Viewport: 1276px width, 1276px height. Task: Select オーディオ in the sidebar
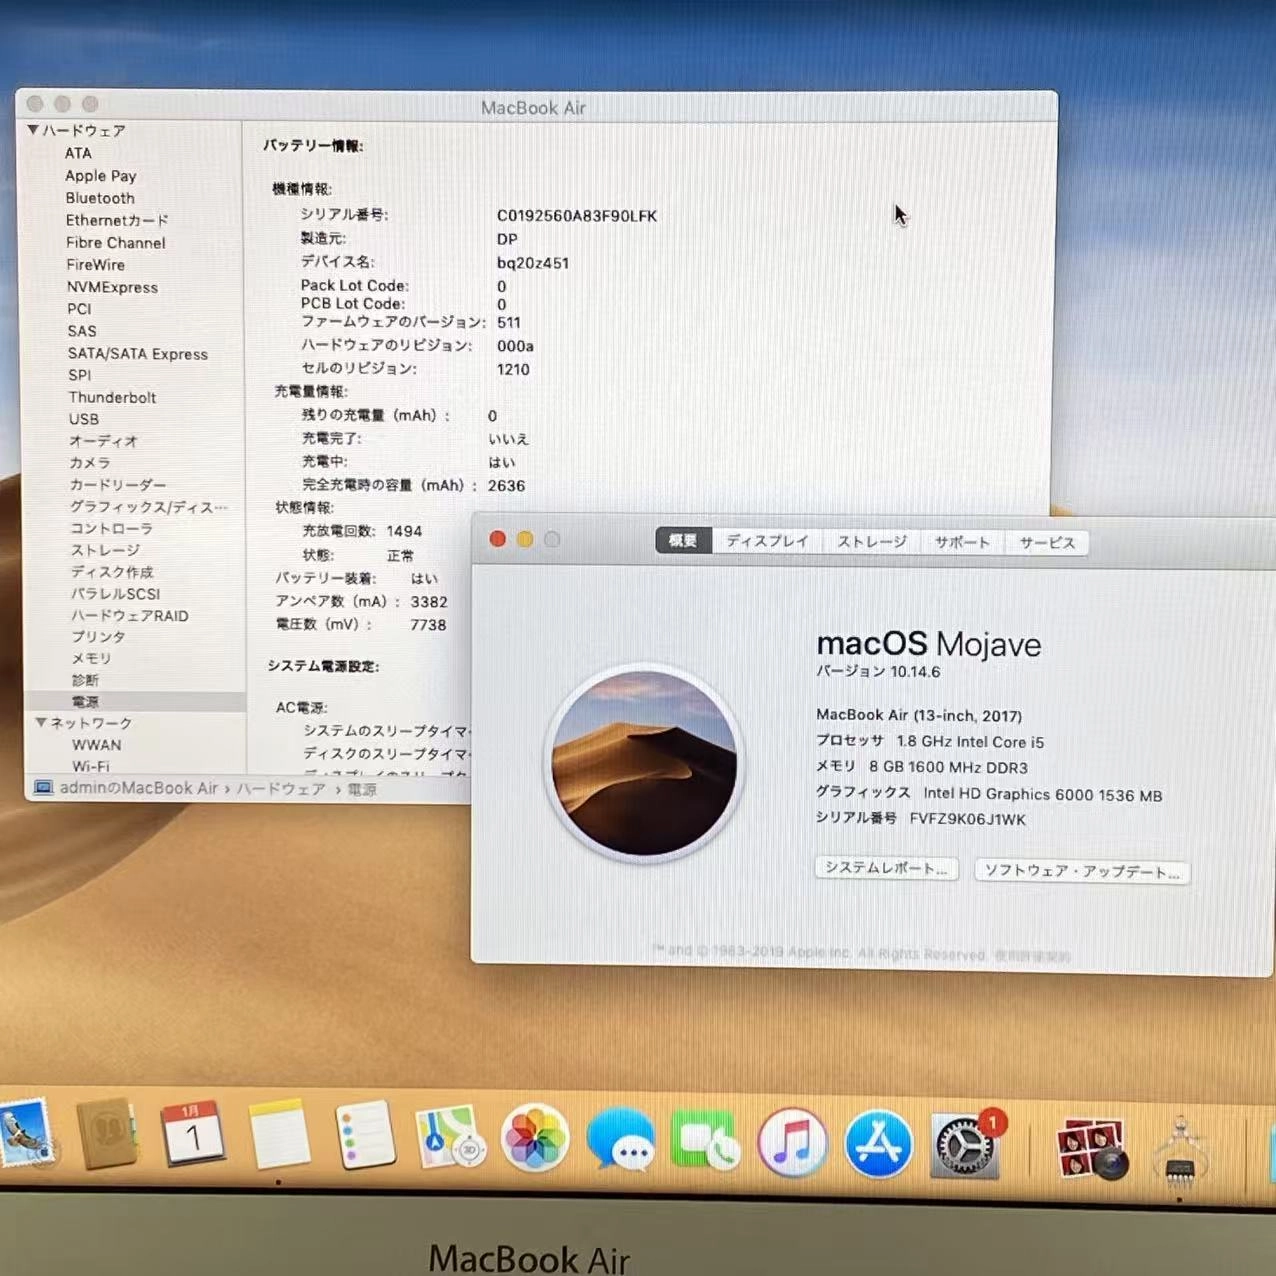coord(103,441)
